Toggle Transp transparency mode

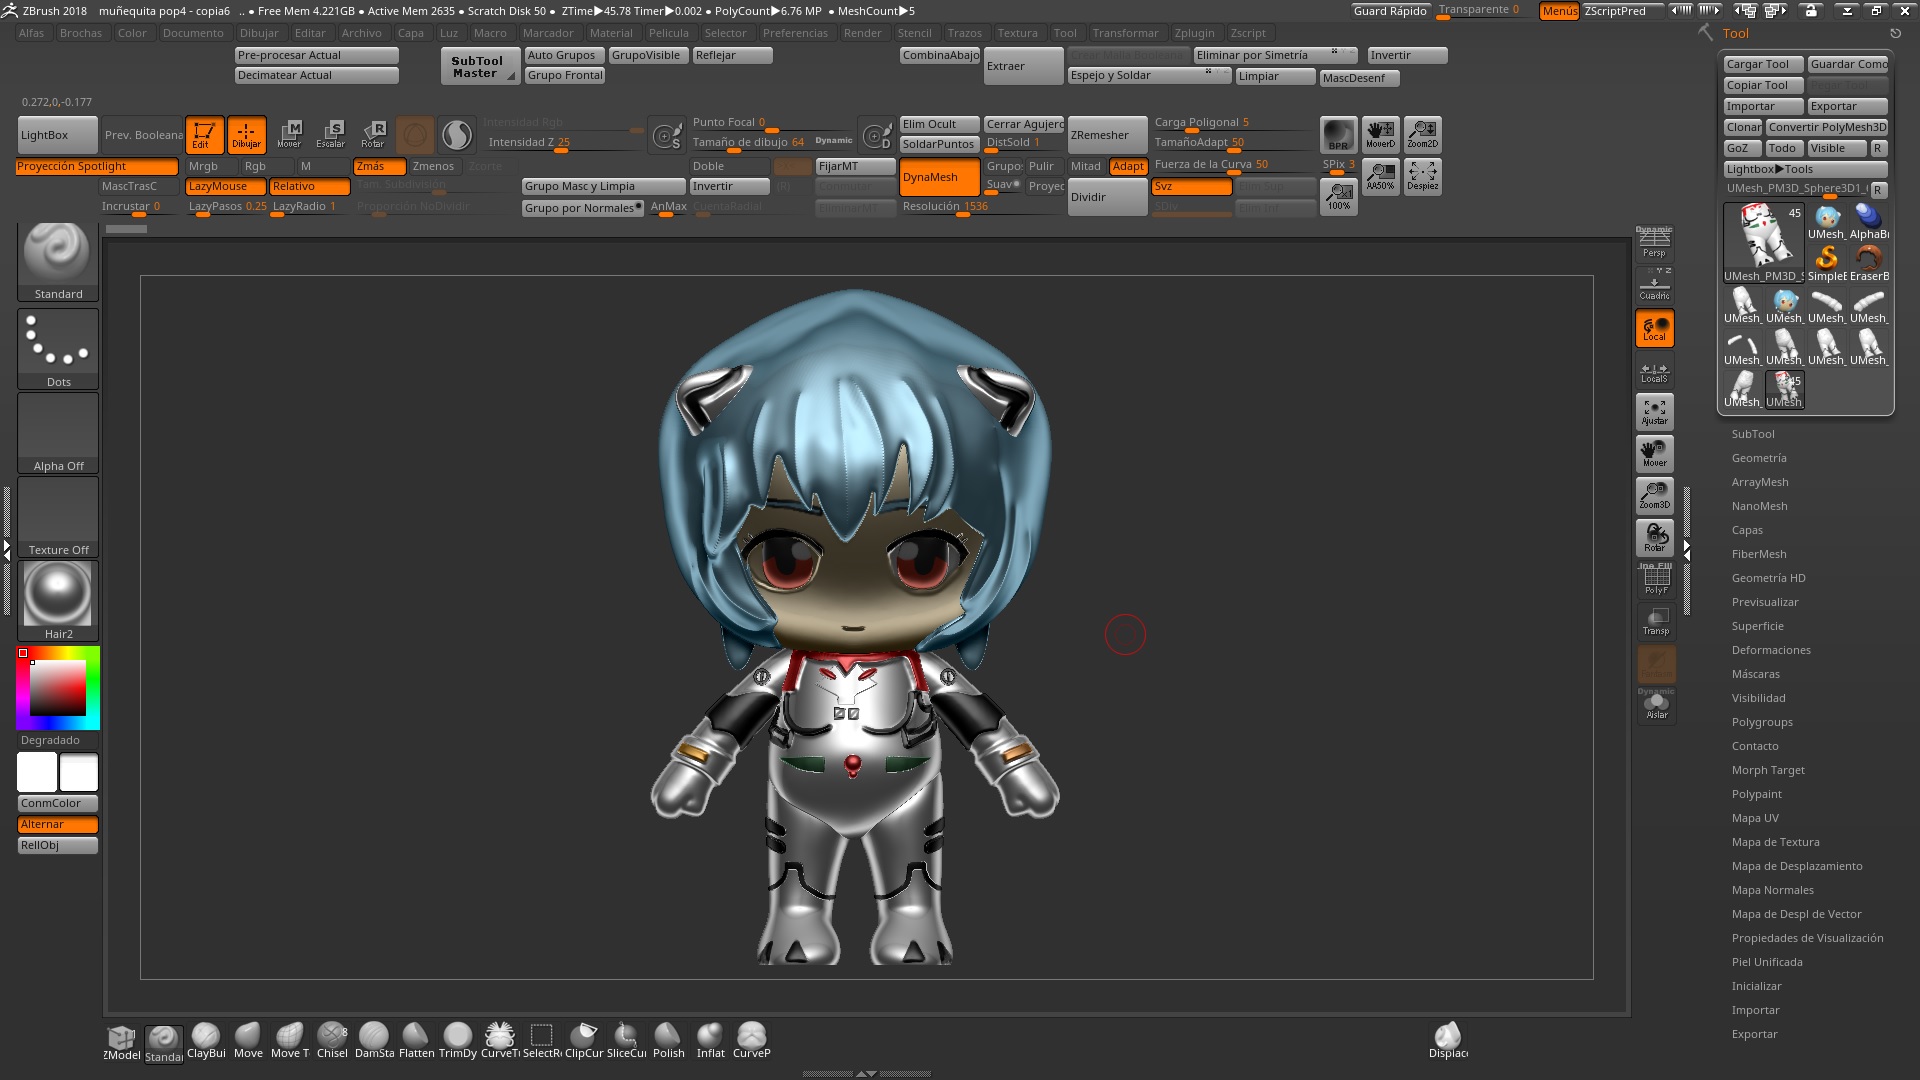point(1656,621)
